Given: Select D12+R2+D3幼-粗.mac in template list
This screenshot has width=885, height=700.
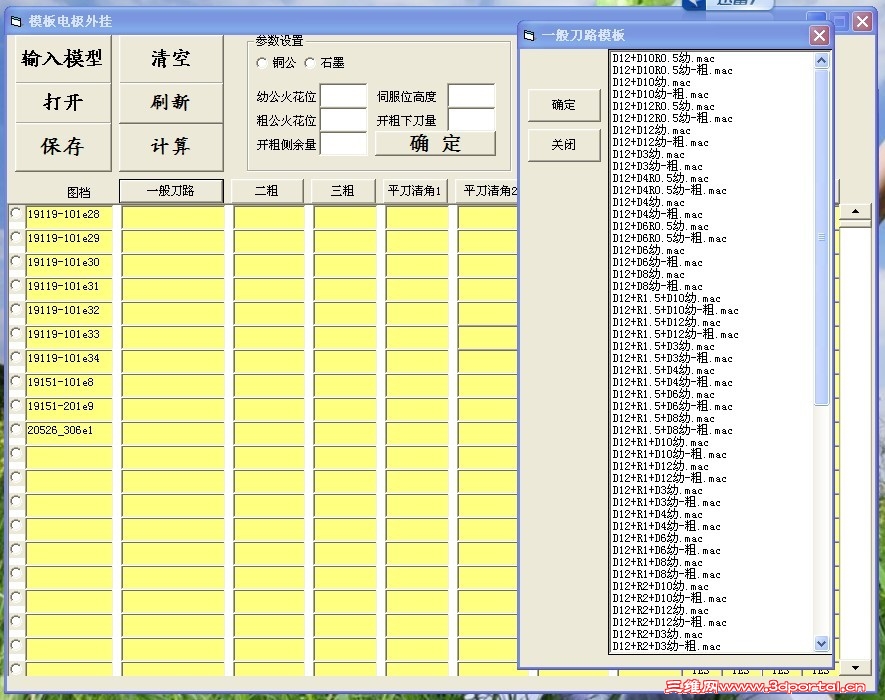Looking at the screenshot, I should pos(667,646).
